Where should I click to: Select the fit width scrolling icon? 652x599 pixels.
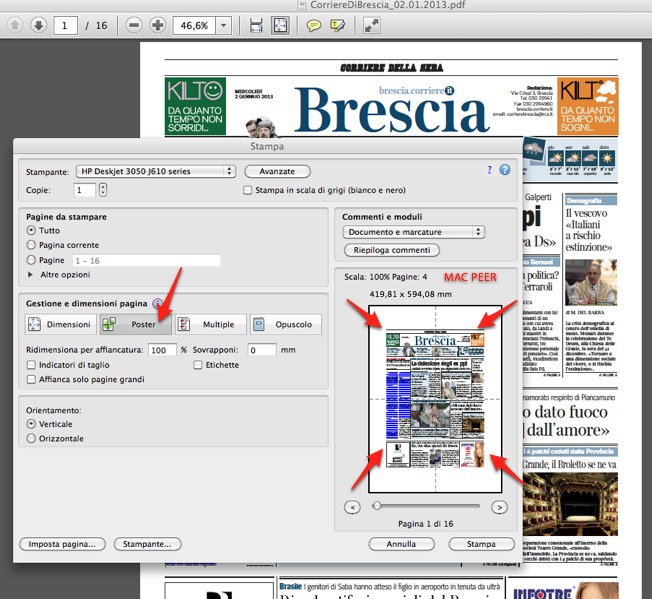[256, 26]
